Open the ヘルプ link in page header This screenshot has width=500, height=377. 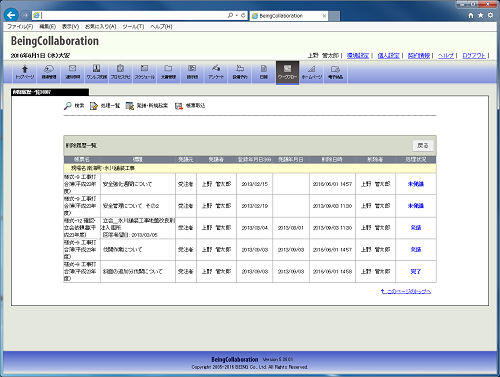pos(446,55)
